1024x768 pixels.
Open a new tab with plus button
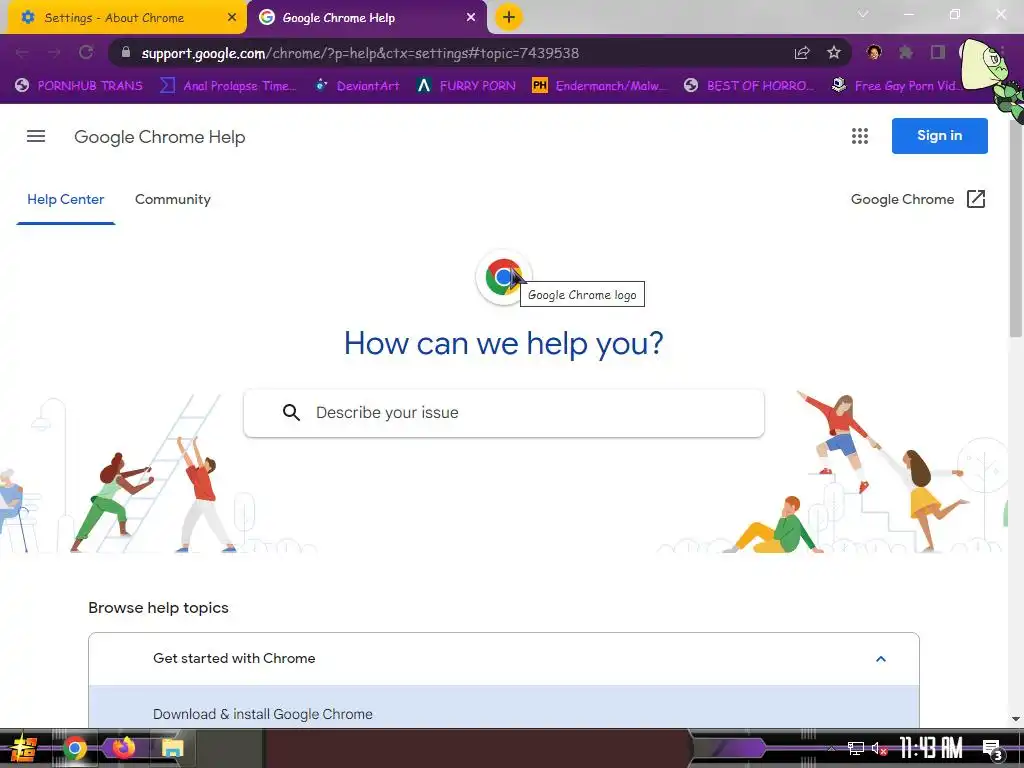[509, 17]
